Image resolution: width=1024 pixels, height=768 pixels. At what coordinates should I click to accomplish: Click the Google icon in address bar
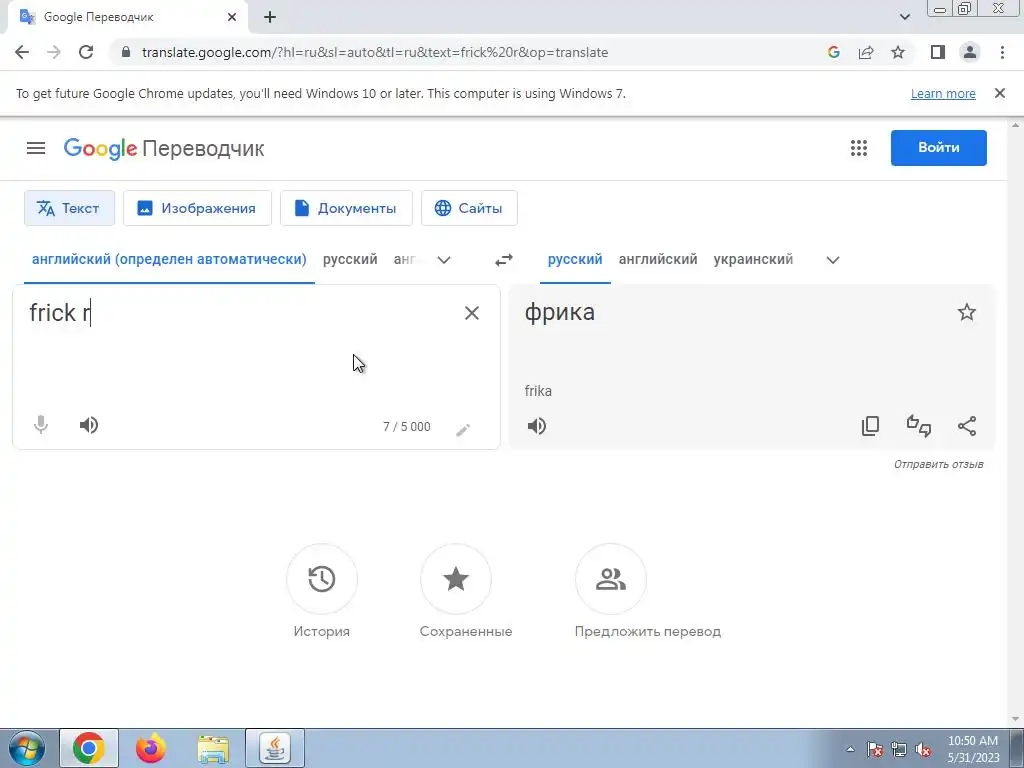click(x=833, y=52)
